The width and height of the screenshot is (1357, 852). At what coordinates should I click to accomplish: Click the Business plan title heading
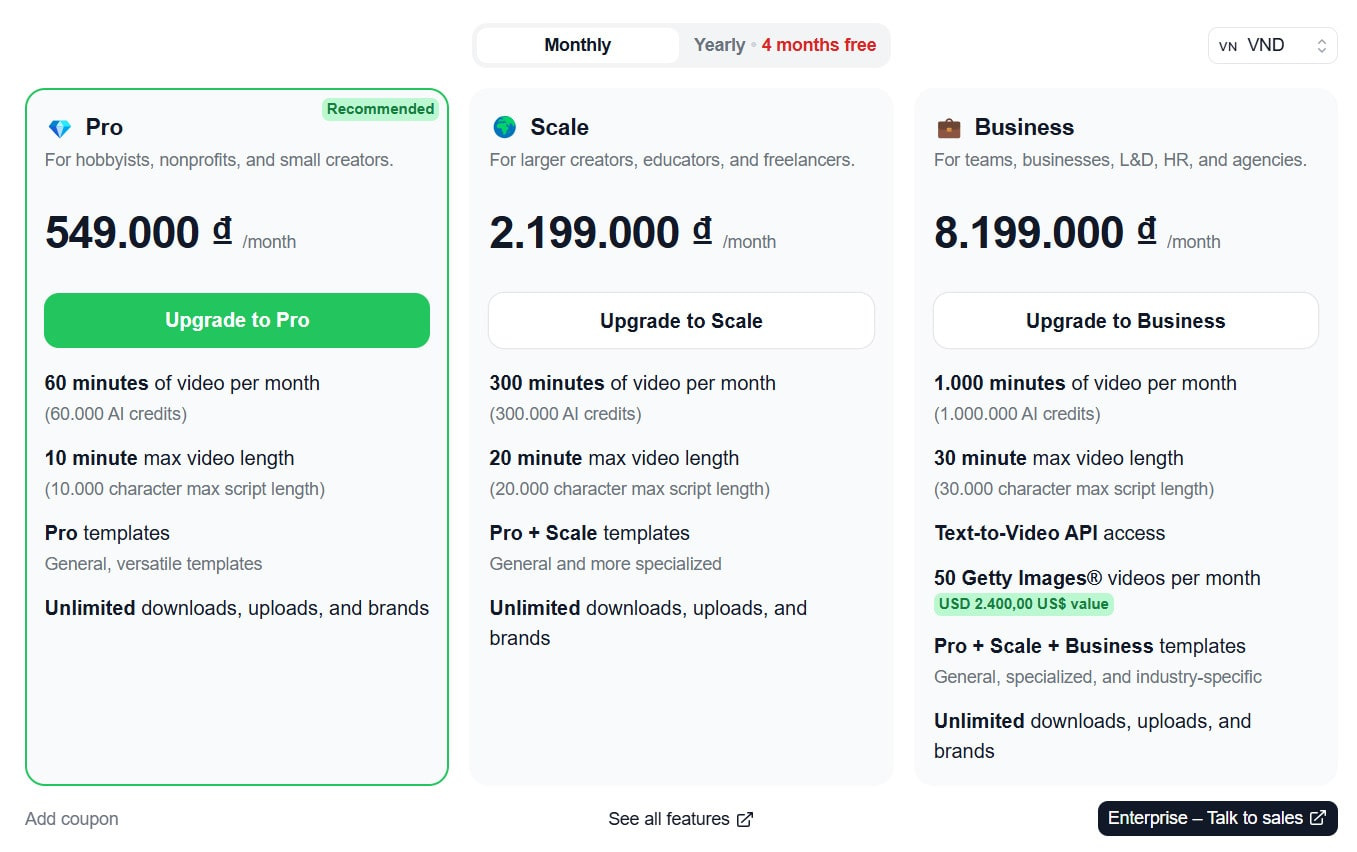point(1024,127)
